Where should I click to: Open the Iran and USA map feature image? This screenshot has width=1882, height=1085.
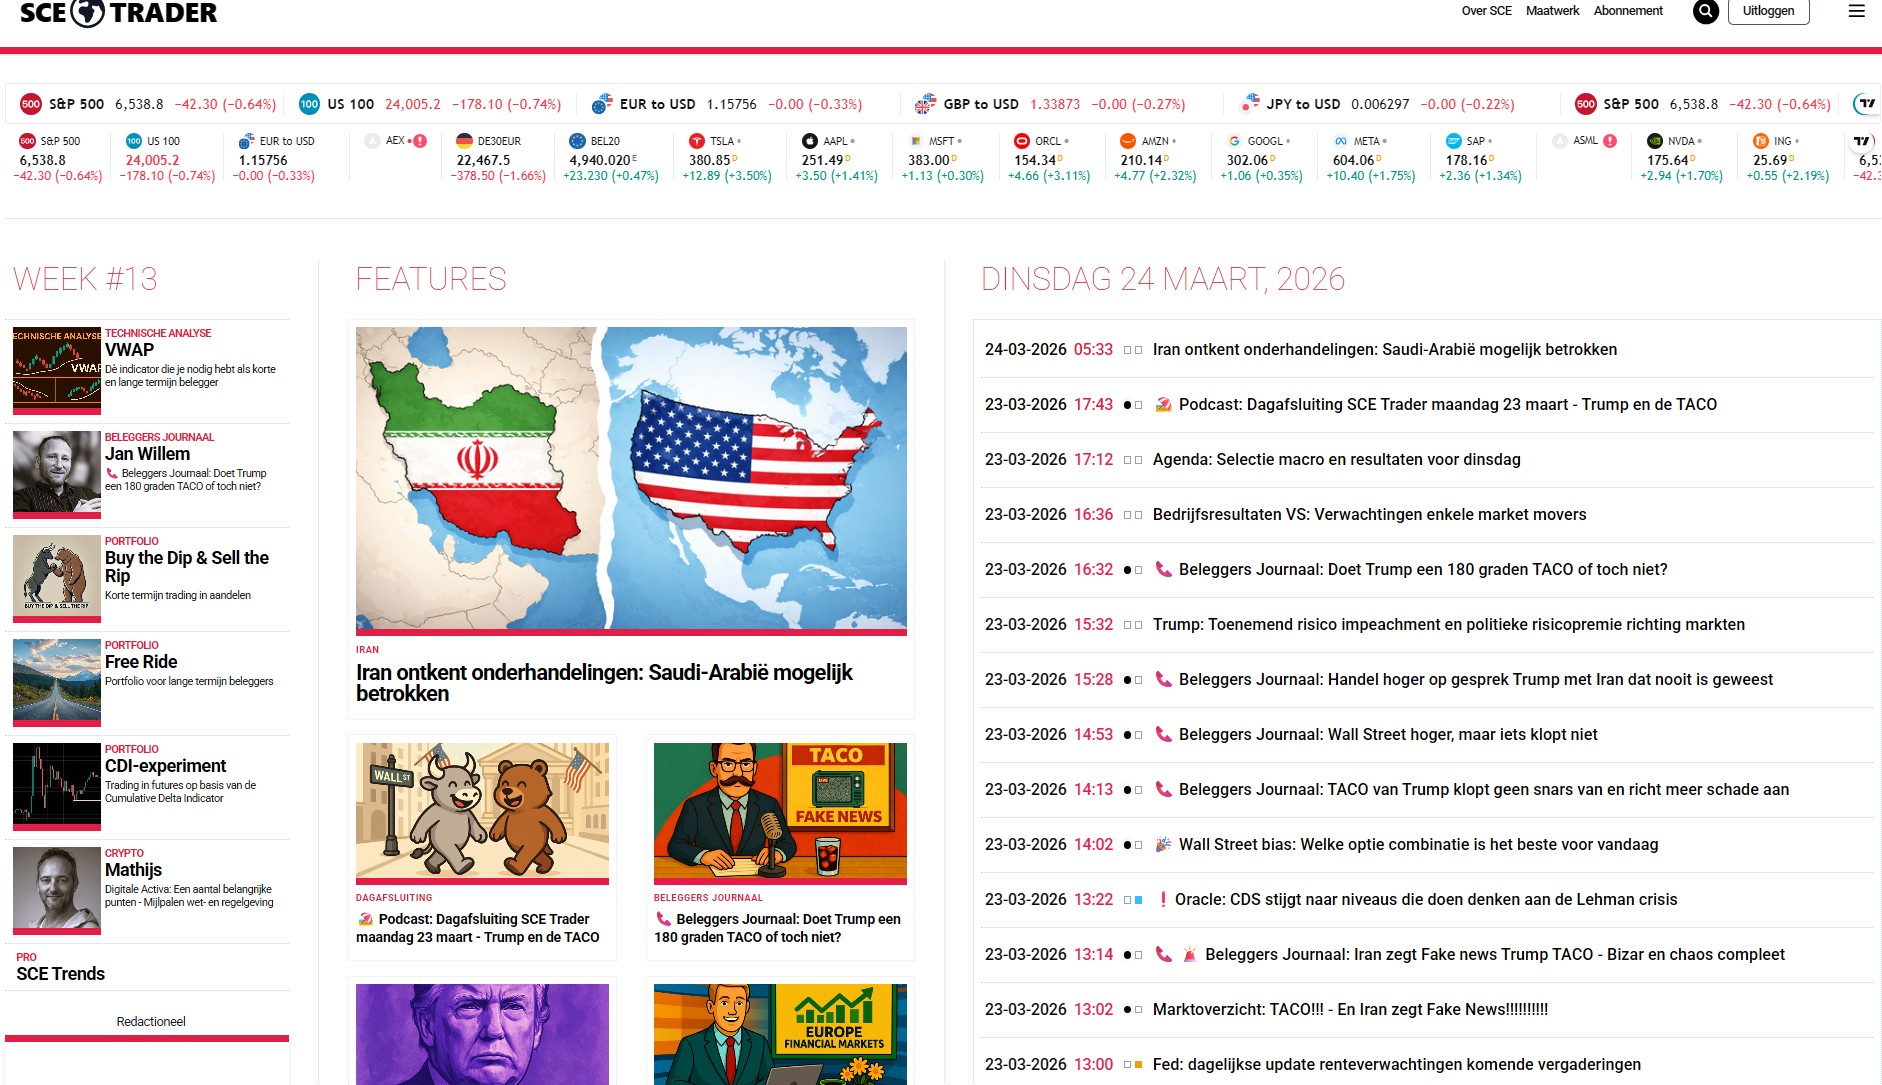pyautogui.click(x=631, y=479)
